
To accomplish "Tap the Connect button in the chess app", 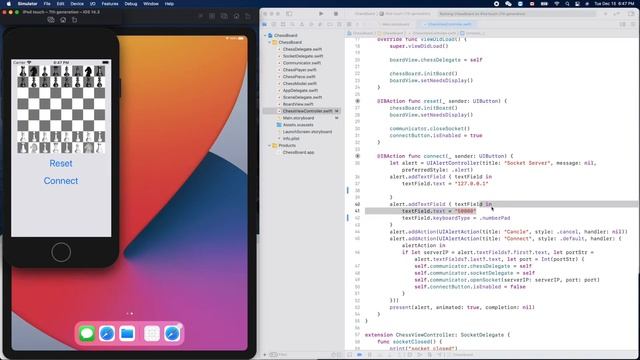I will pyautogui.click(x=61, y=180).
